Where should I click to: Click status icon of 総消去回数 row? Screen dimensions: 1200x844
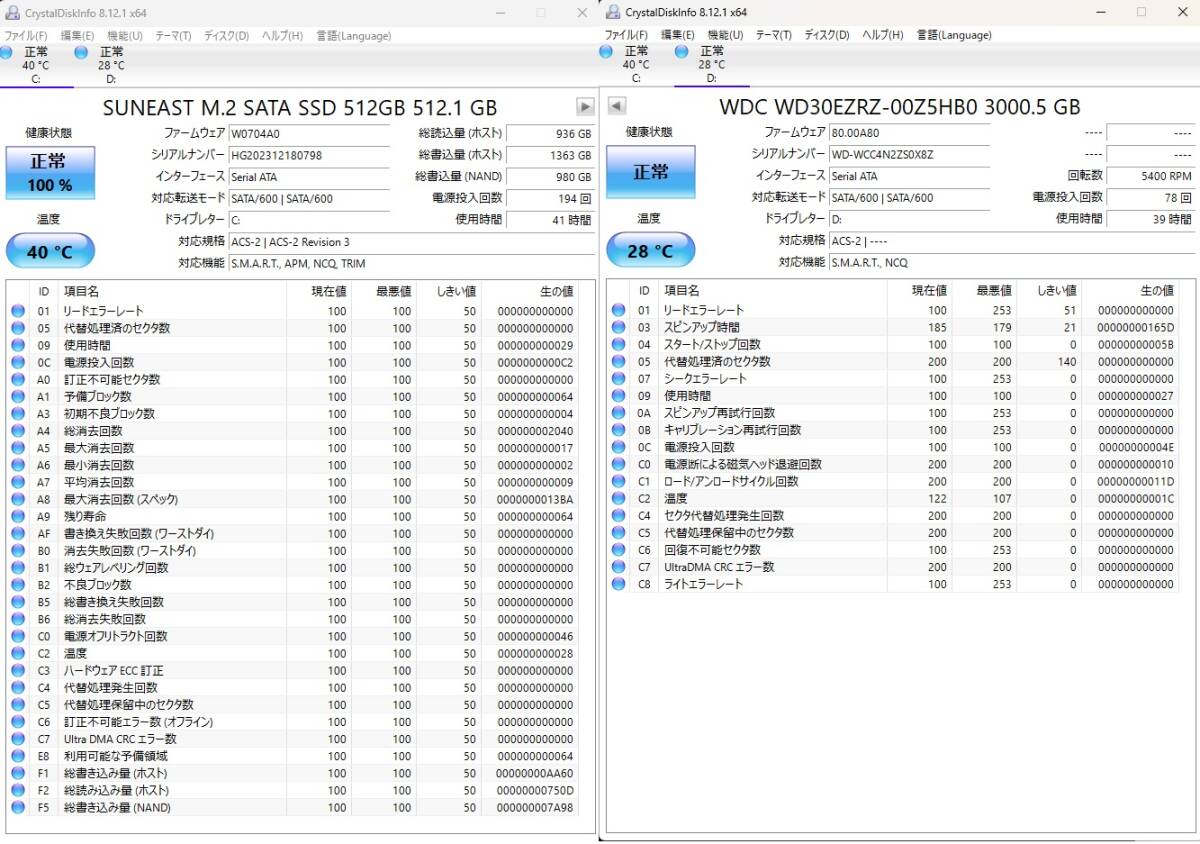(x=18, y=431)
